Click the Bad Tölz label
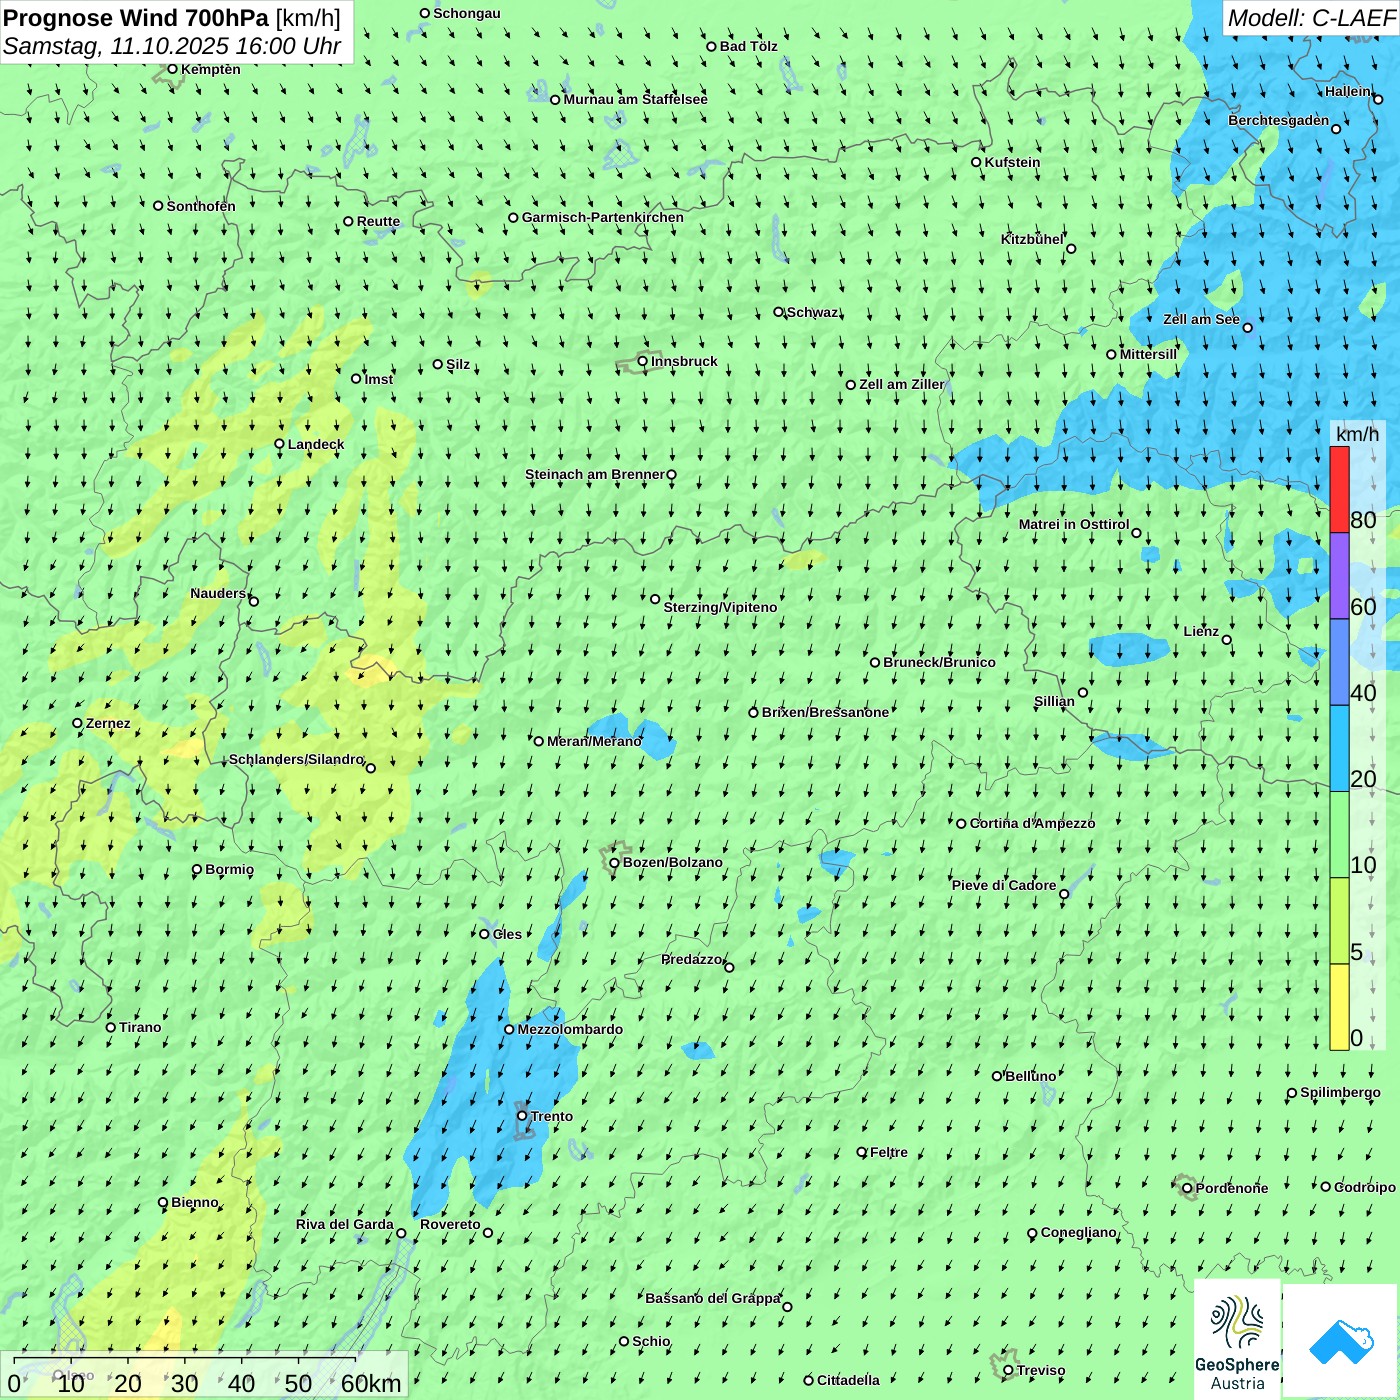This screenshot has width=1400, height=1400. click(x=748, y=46)
